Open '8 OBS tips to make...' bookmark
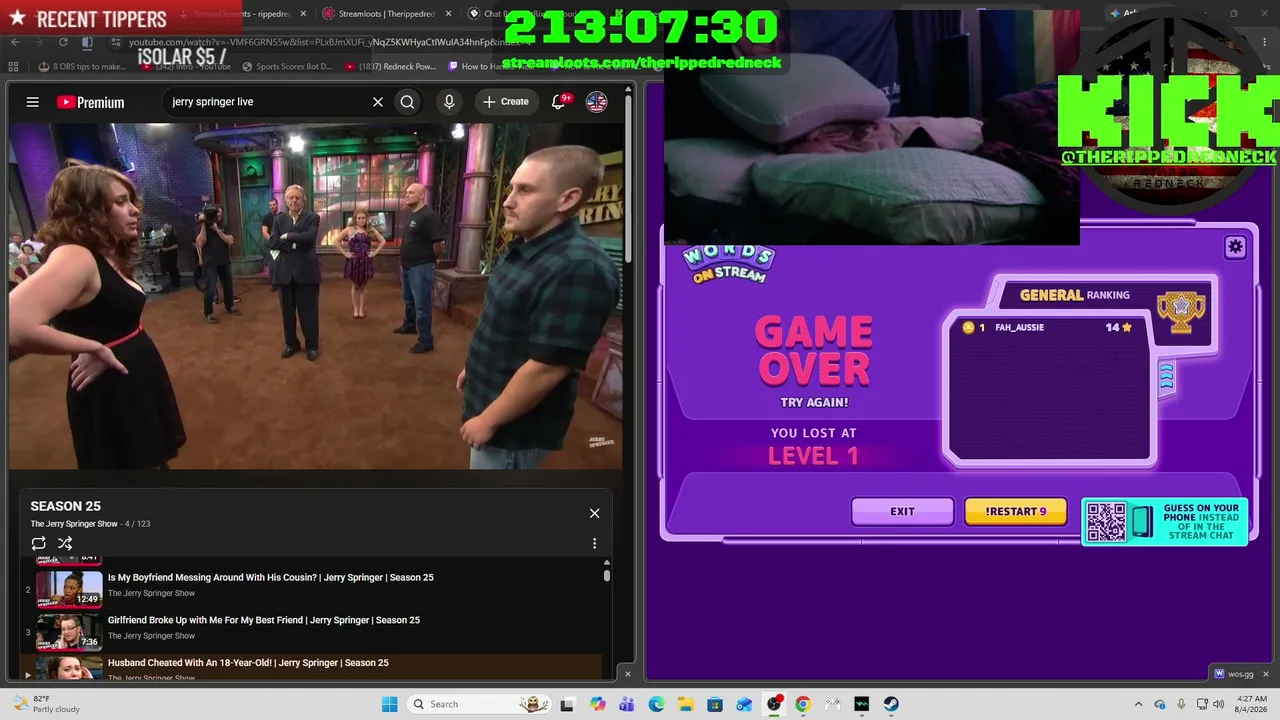Screen dimensions: 1280x720 (83, 67)
